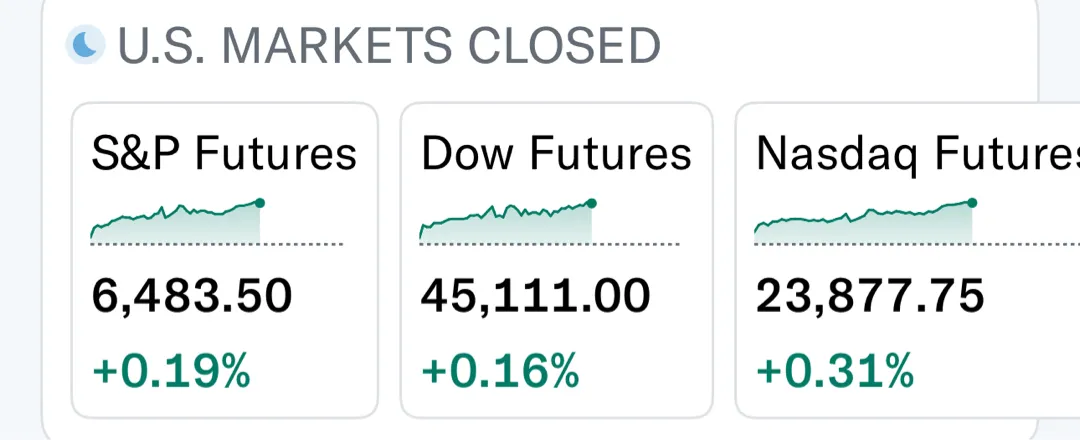Viewport: 1080px width, 440px height.
Task: Click the moon icon beside markets status
Action: [87, 44]
